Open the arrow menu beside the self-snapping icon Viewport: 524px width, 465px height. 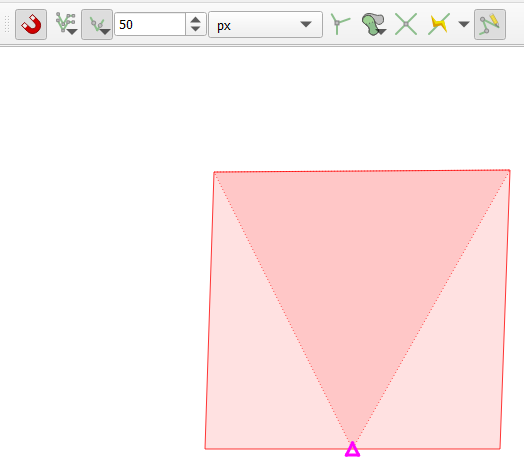point(464,24)
